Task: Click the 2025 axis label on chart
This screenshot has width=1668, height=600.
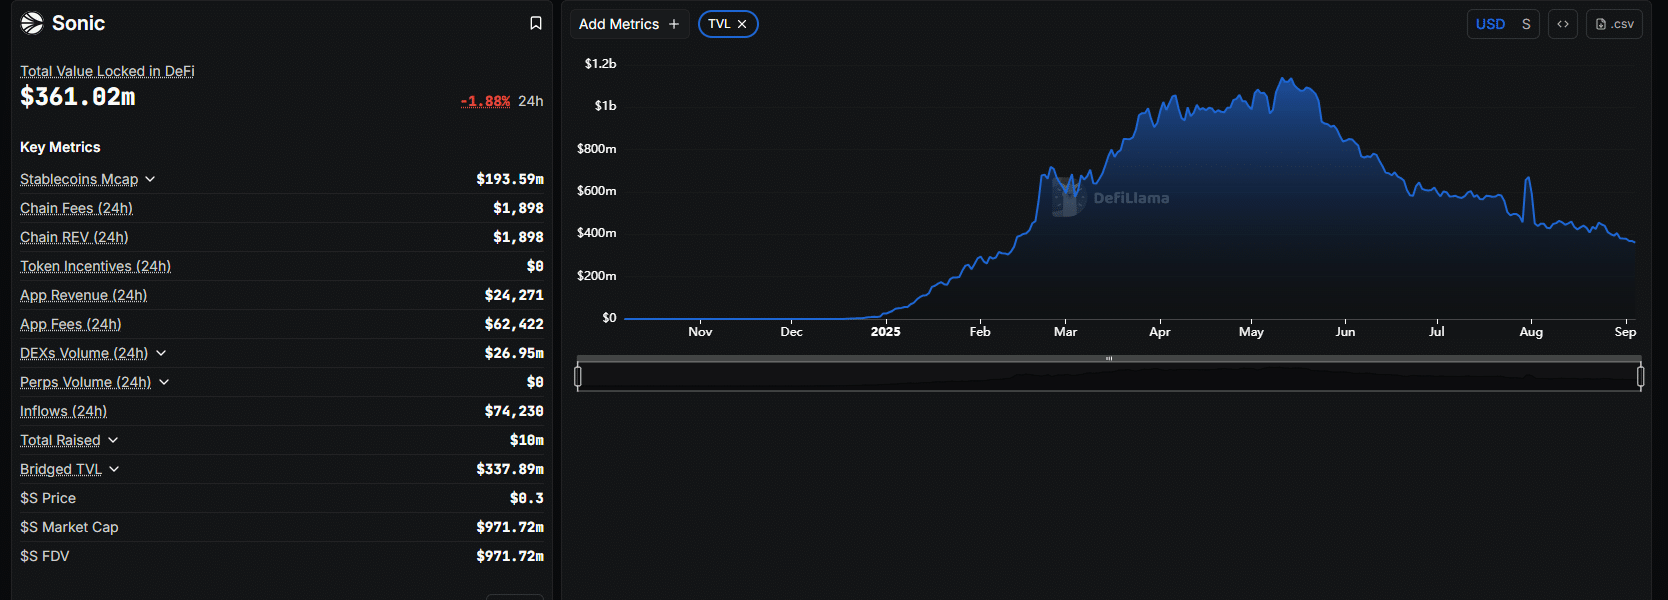Action: pyautogui.click(x=885, y=332)
